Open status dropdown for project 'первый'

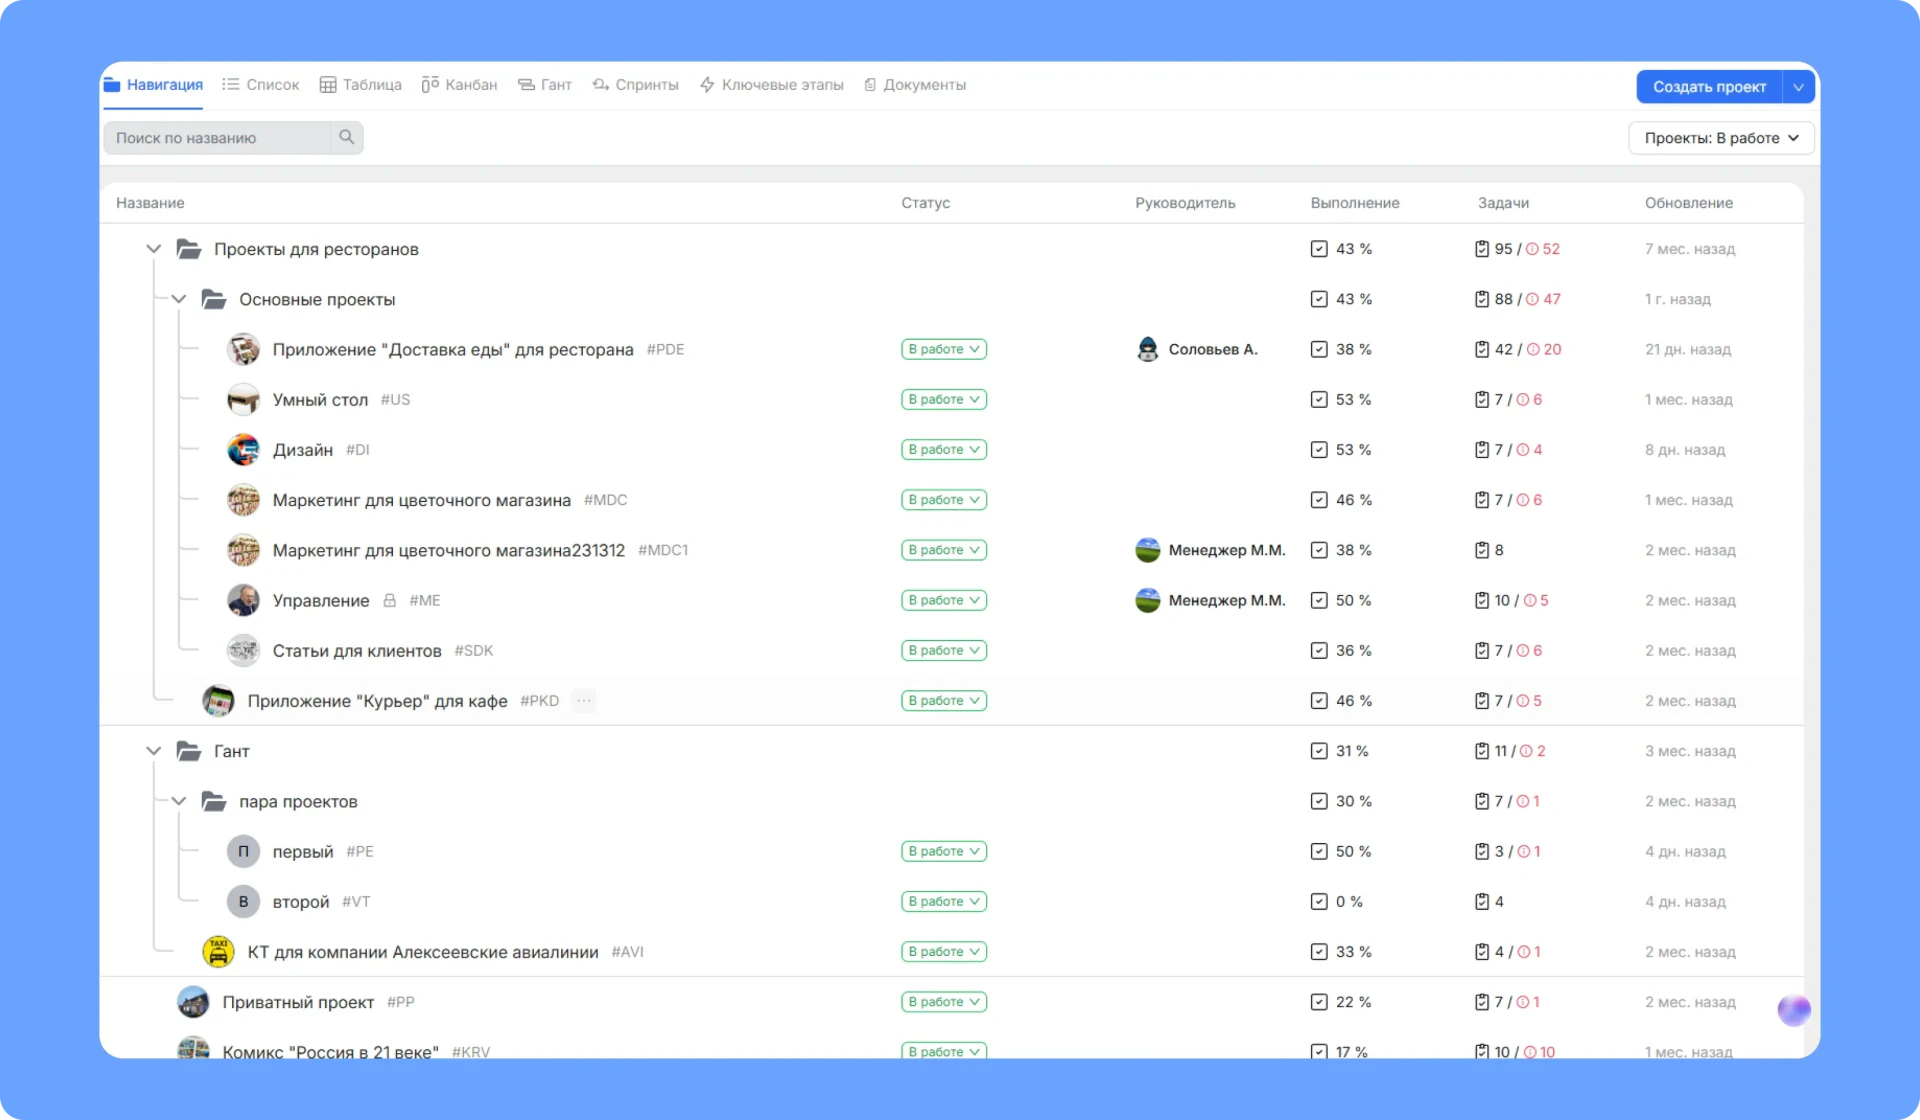(x=943, y=851)
